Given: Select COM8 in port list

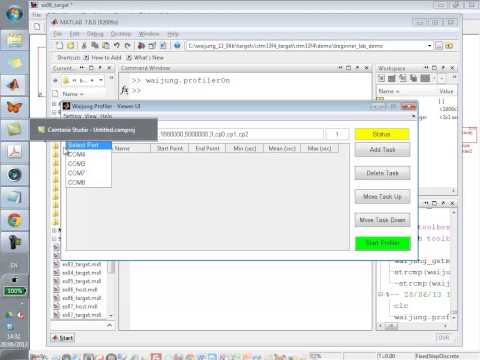Looking at the screenshot, I should tap(89, 182).
